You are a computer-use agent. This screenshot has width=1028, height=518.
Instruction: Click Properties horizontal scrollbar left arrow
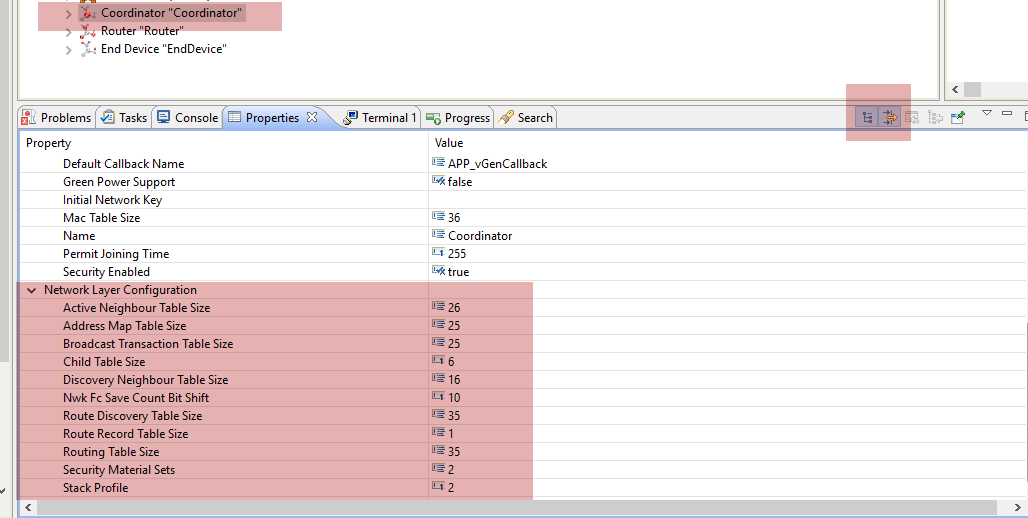click(x=28, y=508)
